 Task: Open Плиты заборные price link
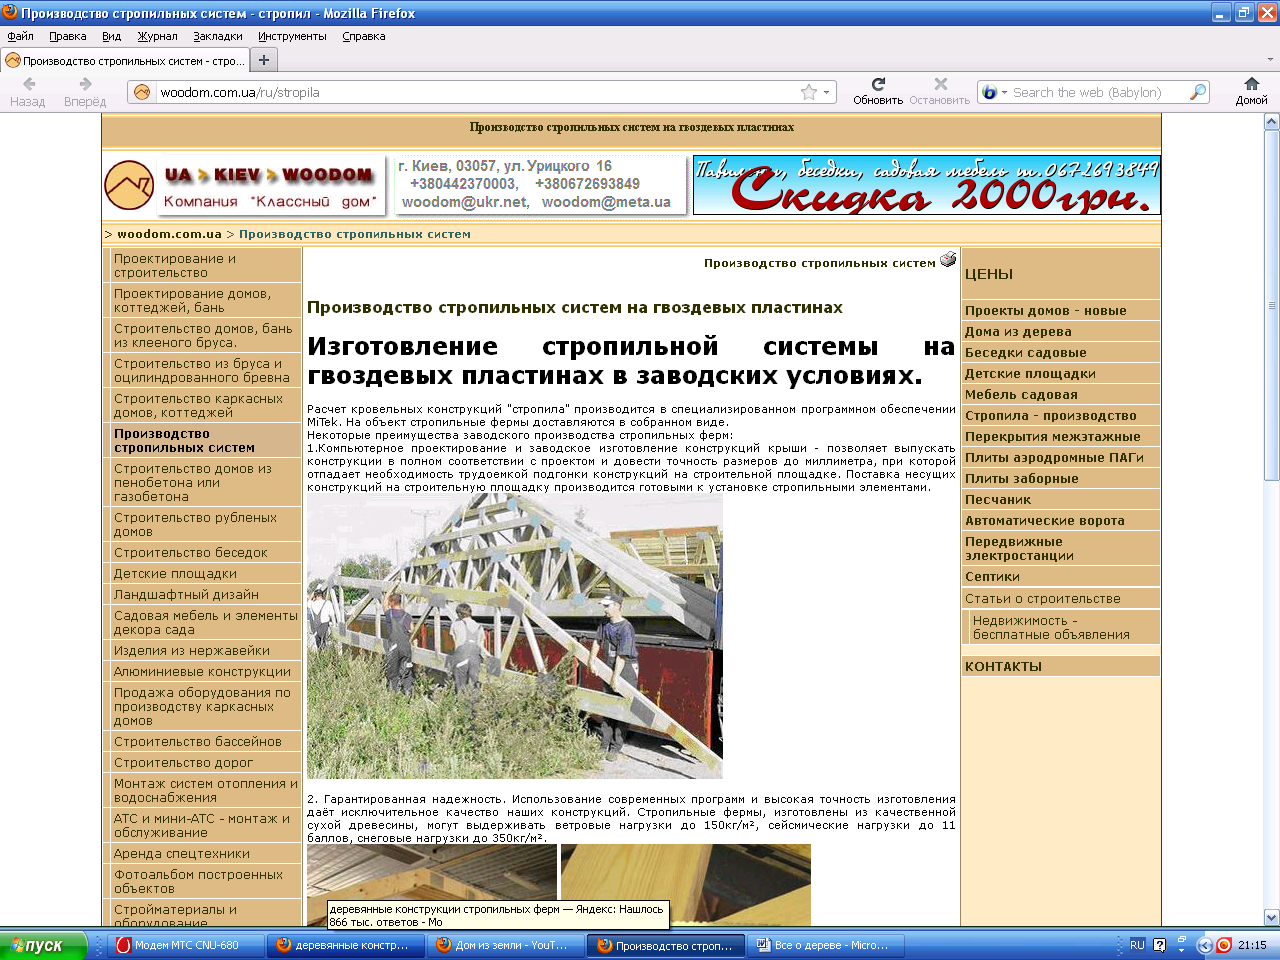(x=1021, y=478)
